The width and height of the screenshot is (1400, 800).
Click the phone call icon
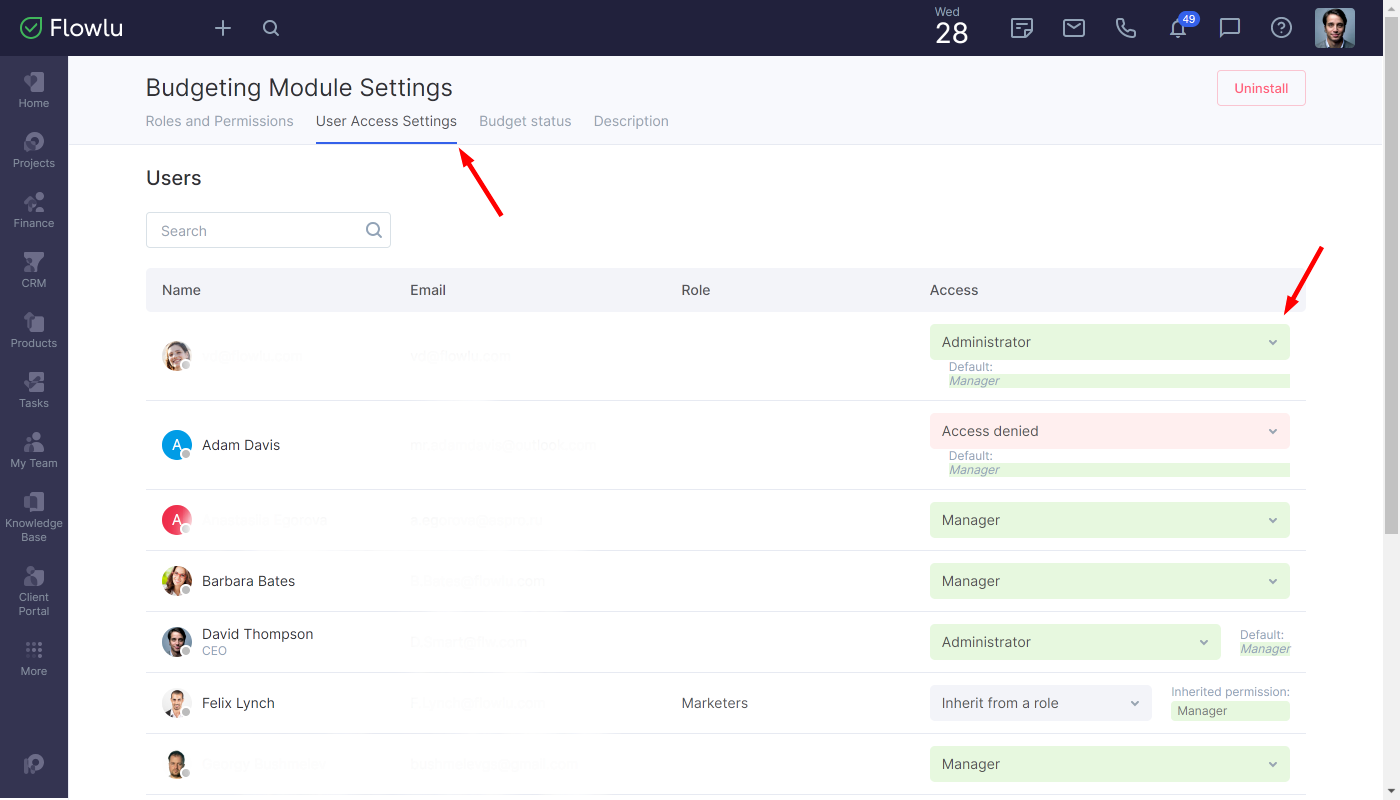pos(1126,28)
